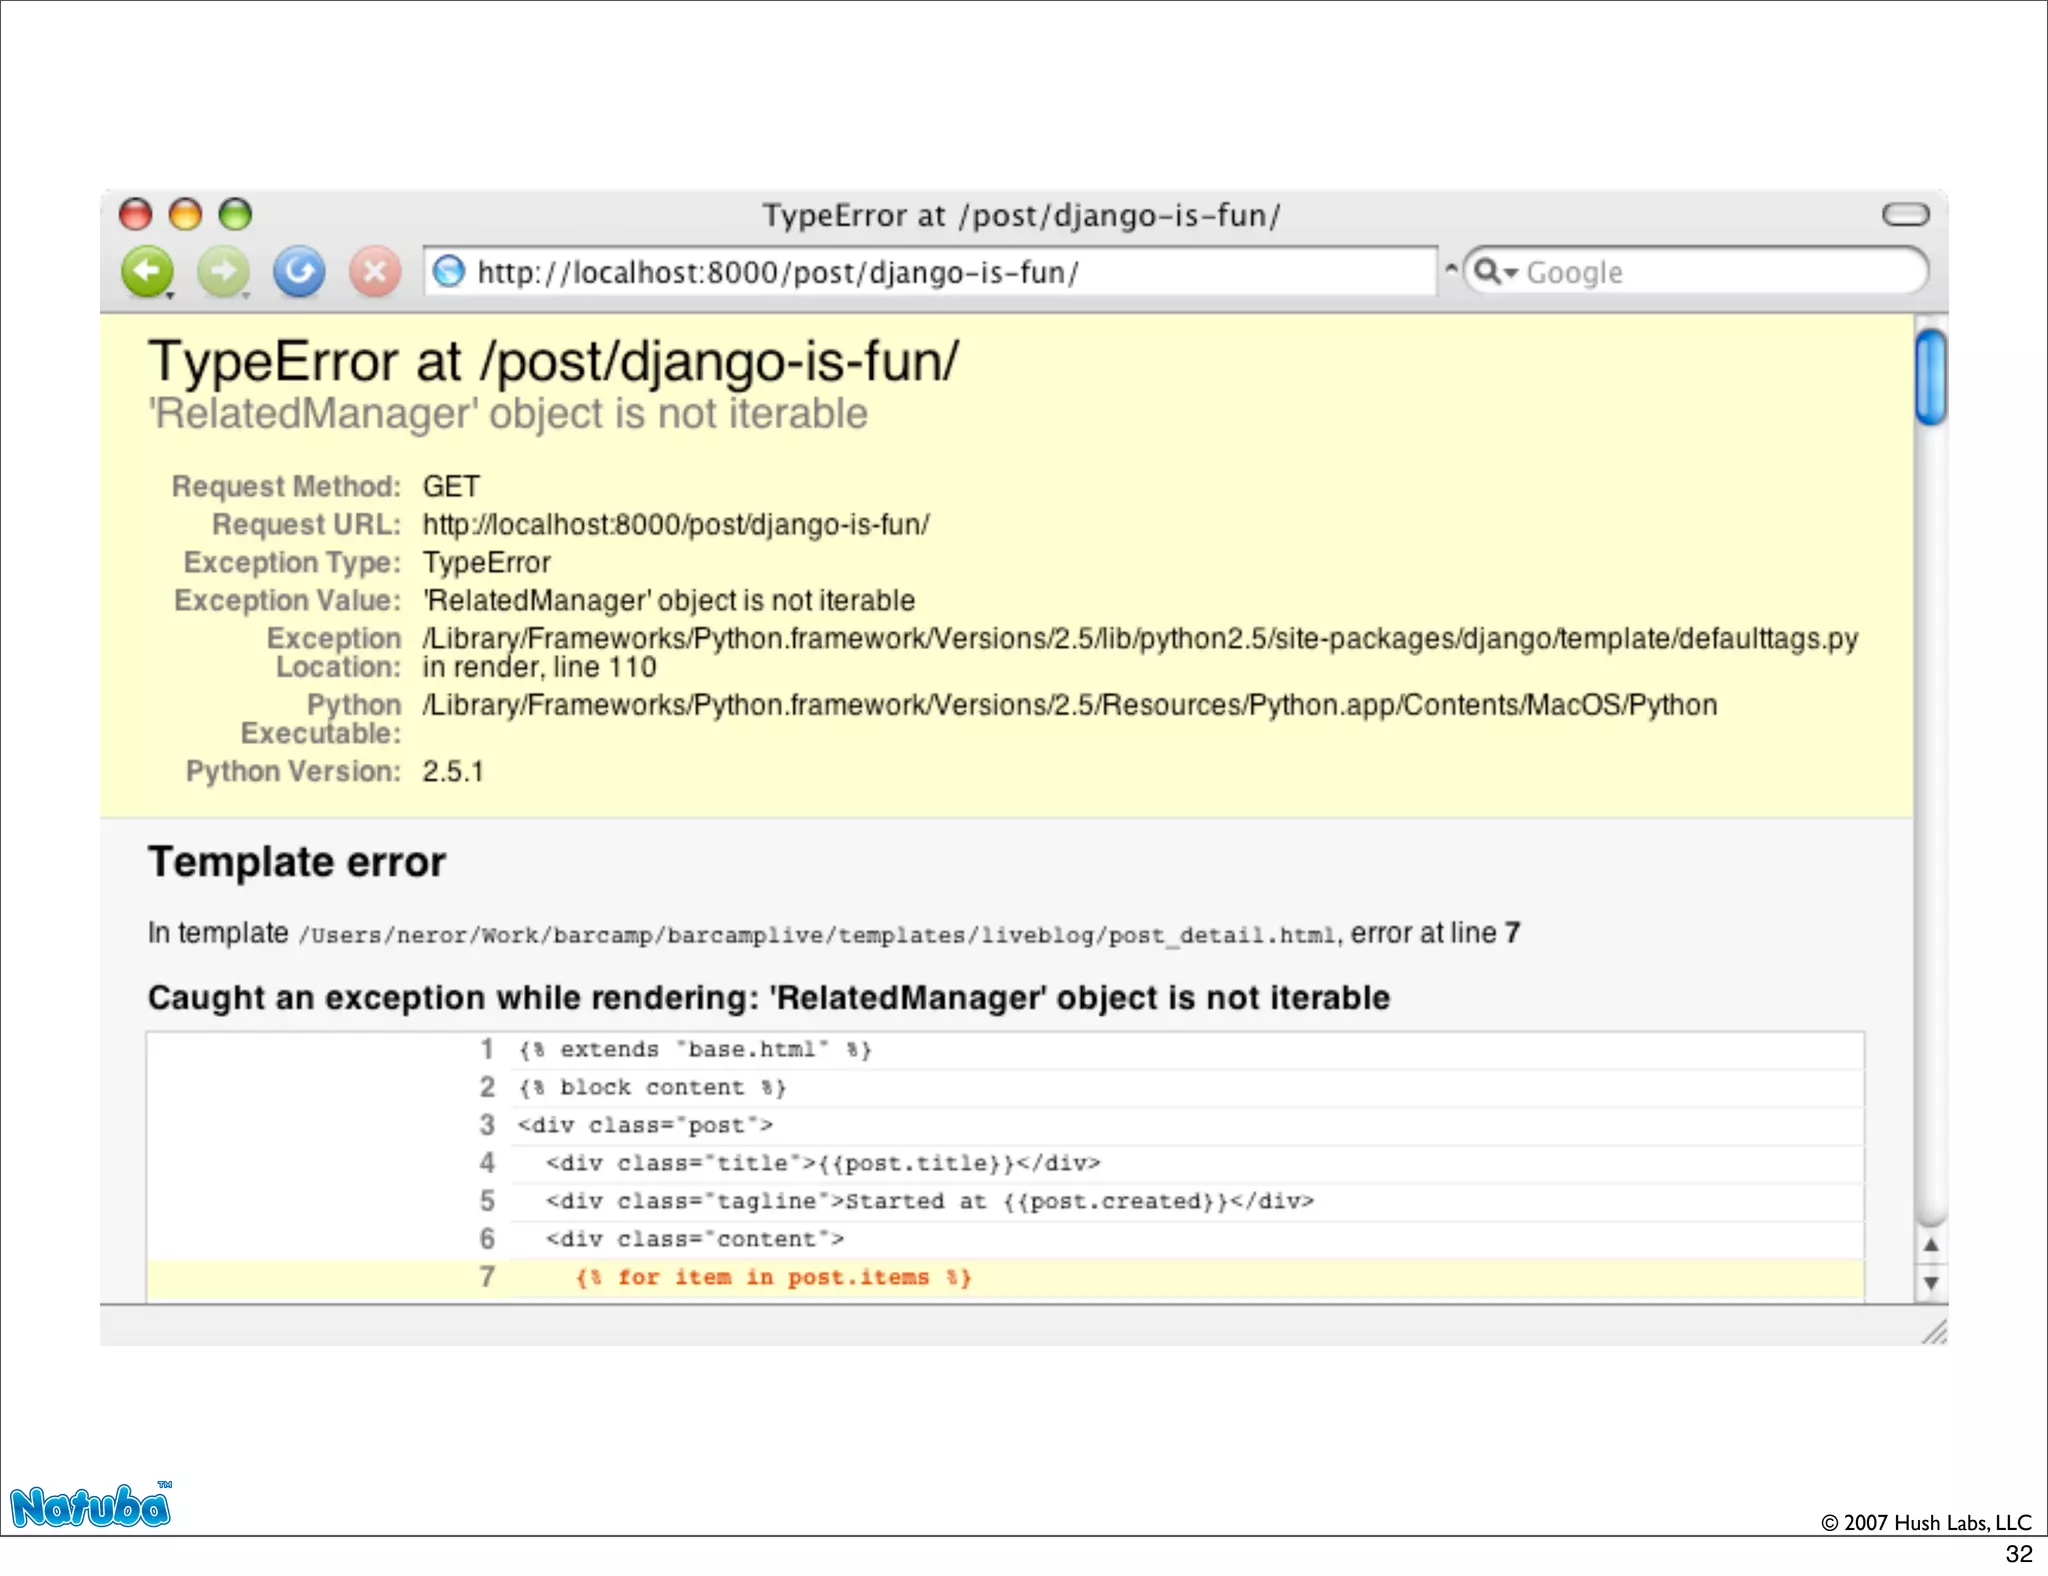2048x1576 pixels.
Task: Click the Exception Value text
Action: click(x=668, y=600)
